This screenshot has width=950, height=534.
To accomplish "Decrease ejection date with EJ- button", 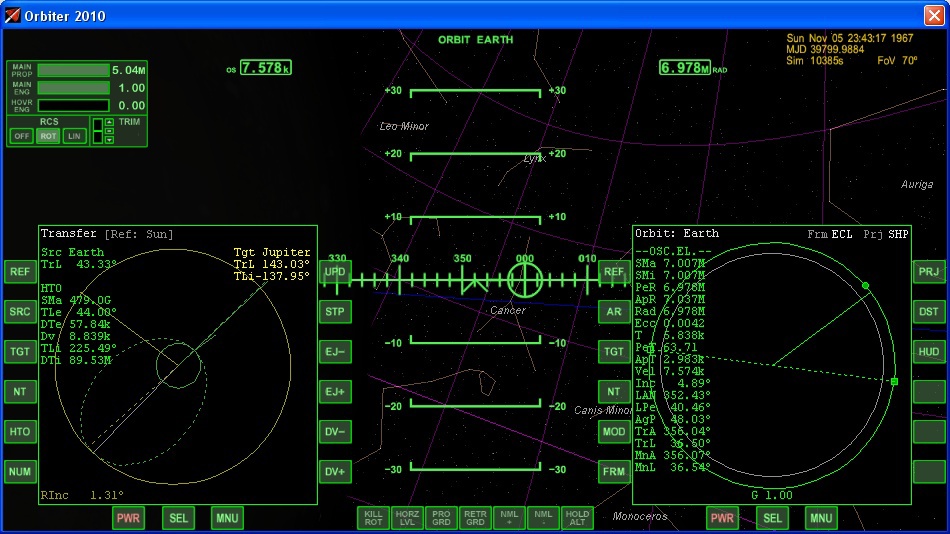I will [x=335, y=352].
